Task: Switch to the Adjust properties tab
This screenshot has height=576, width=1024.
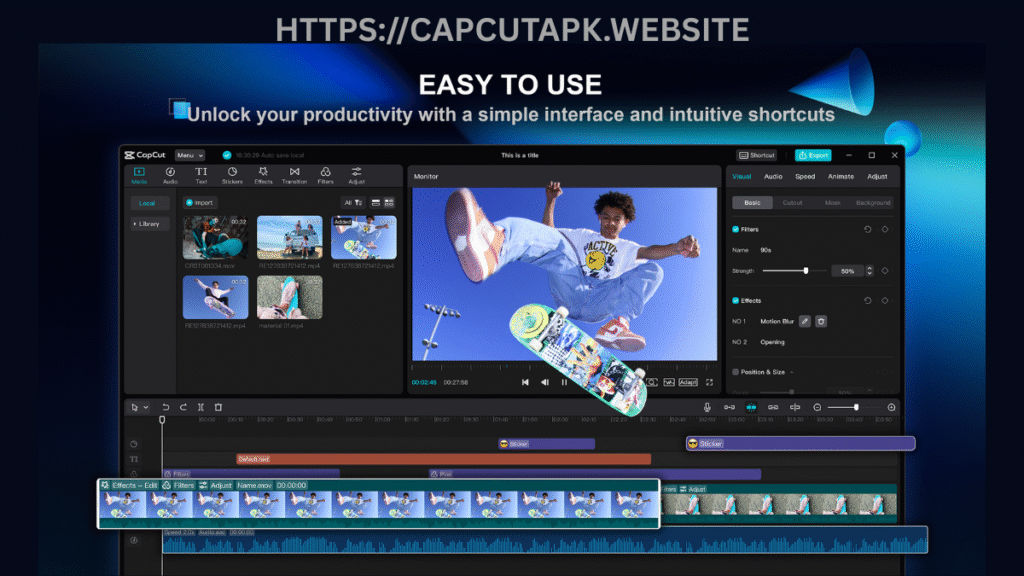Action: 877,176
